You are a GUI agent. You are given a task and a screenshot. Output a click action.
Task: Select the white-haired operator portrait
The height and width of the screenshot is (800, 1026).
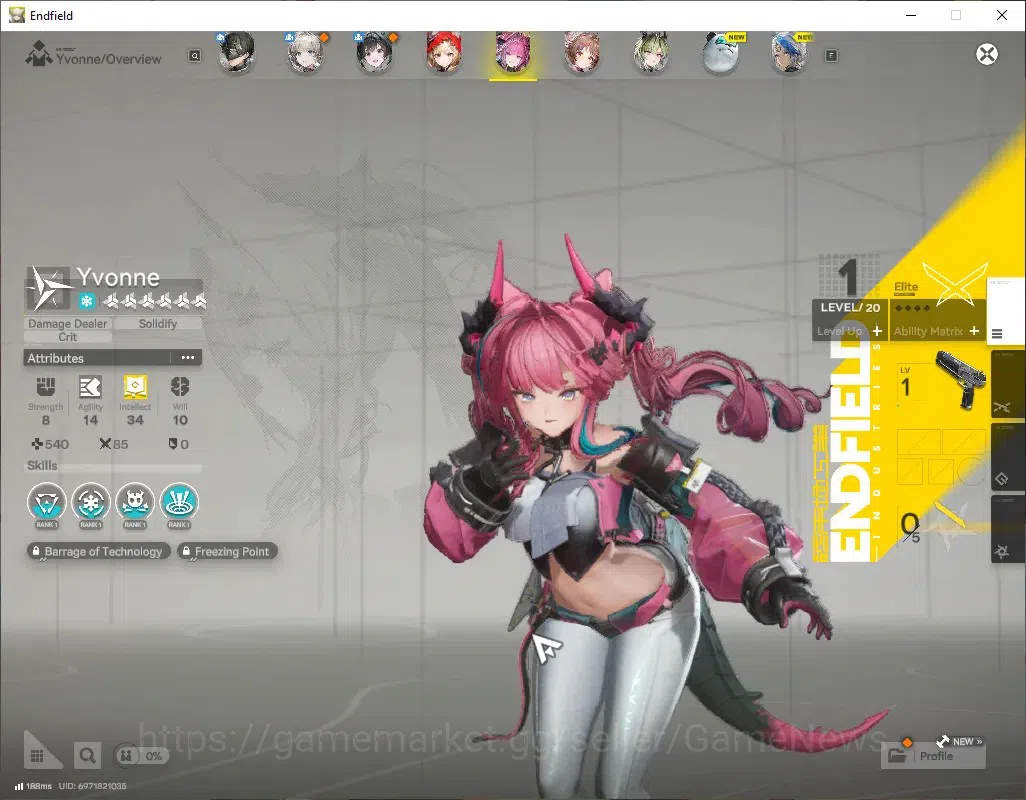(x=306, y=53)
